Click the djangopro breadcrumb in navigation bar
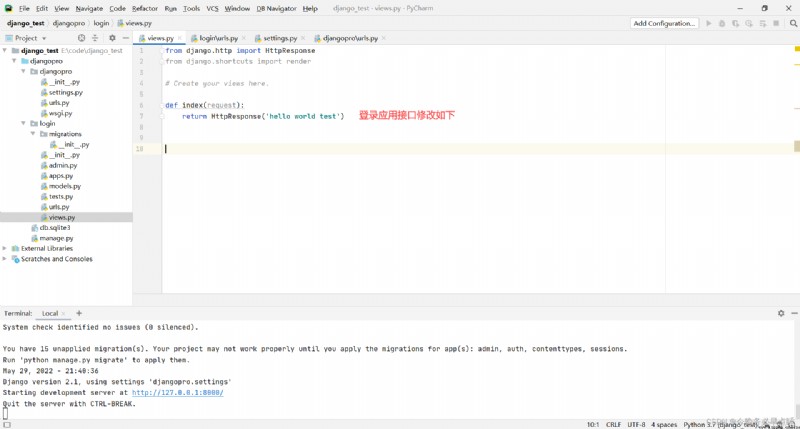The height and width of the screenshot is (429, 800). [x=69, y=23]
